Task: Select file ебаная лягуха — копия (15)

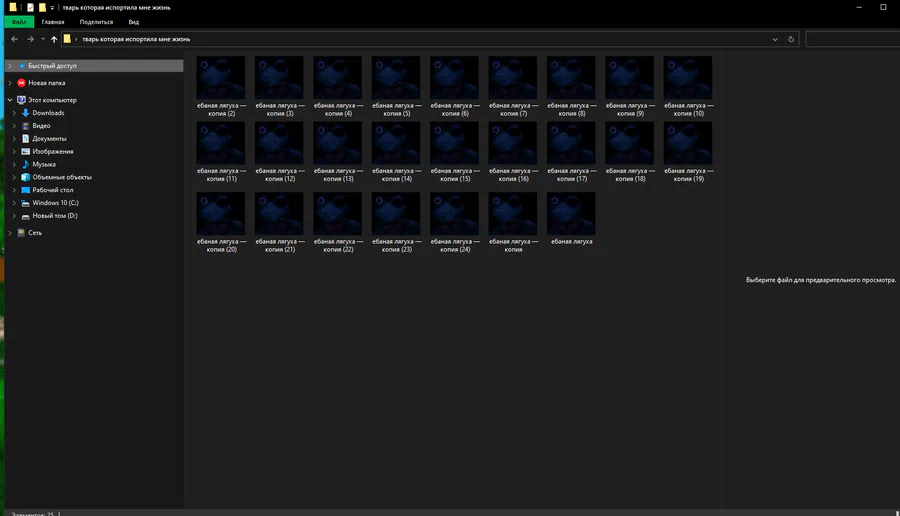Action: (x=455, y=152)
